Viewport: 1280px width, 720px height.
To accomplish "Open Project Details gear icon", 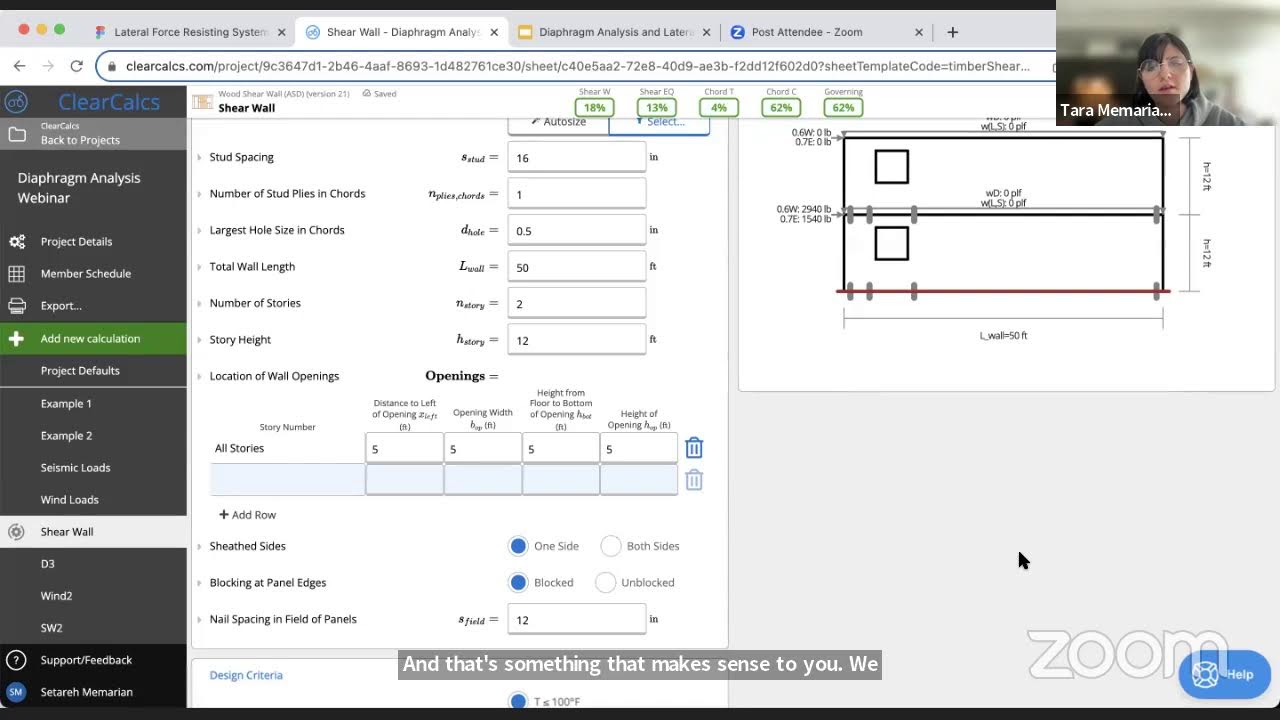I will [x=17, y=242].
